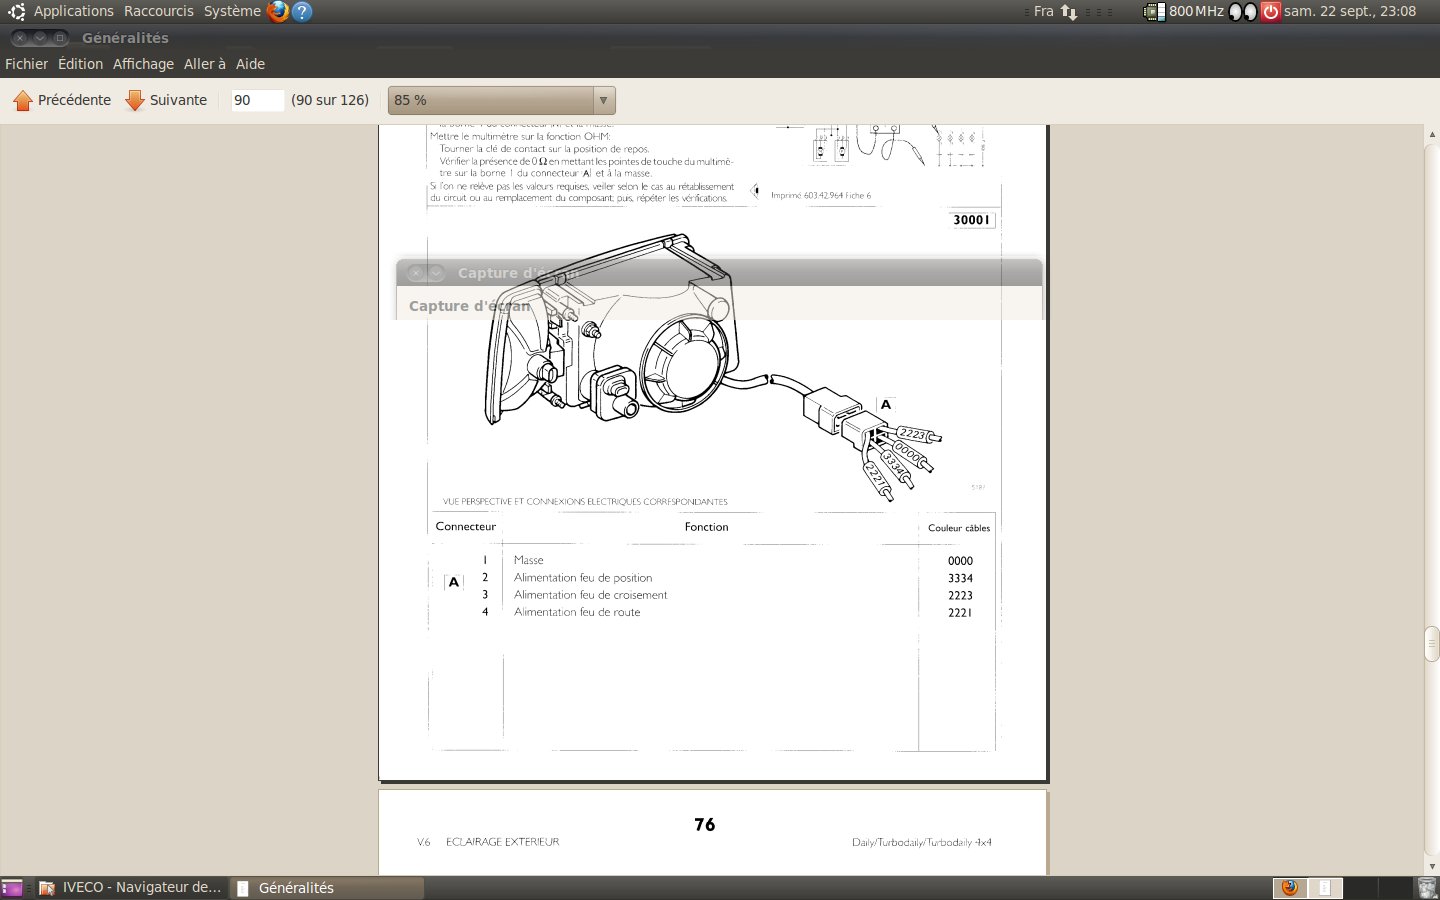Click the network connection arrows icon

(1069, 12)
